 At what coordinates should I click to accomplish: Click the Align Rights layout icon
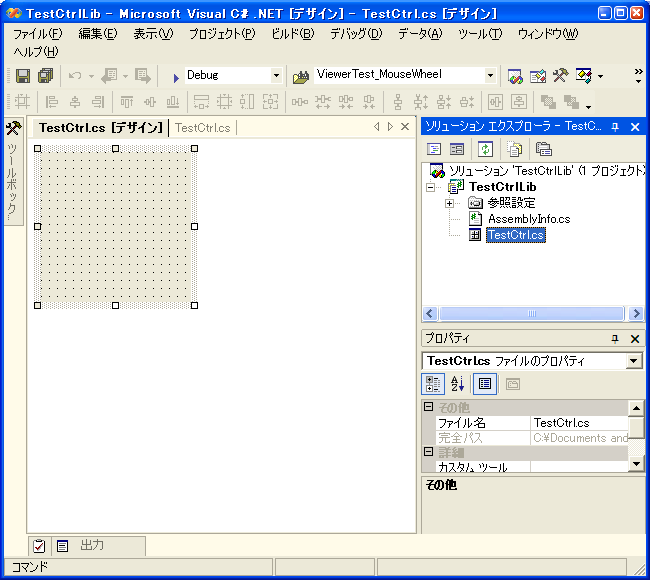click(x=98, y=102)
